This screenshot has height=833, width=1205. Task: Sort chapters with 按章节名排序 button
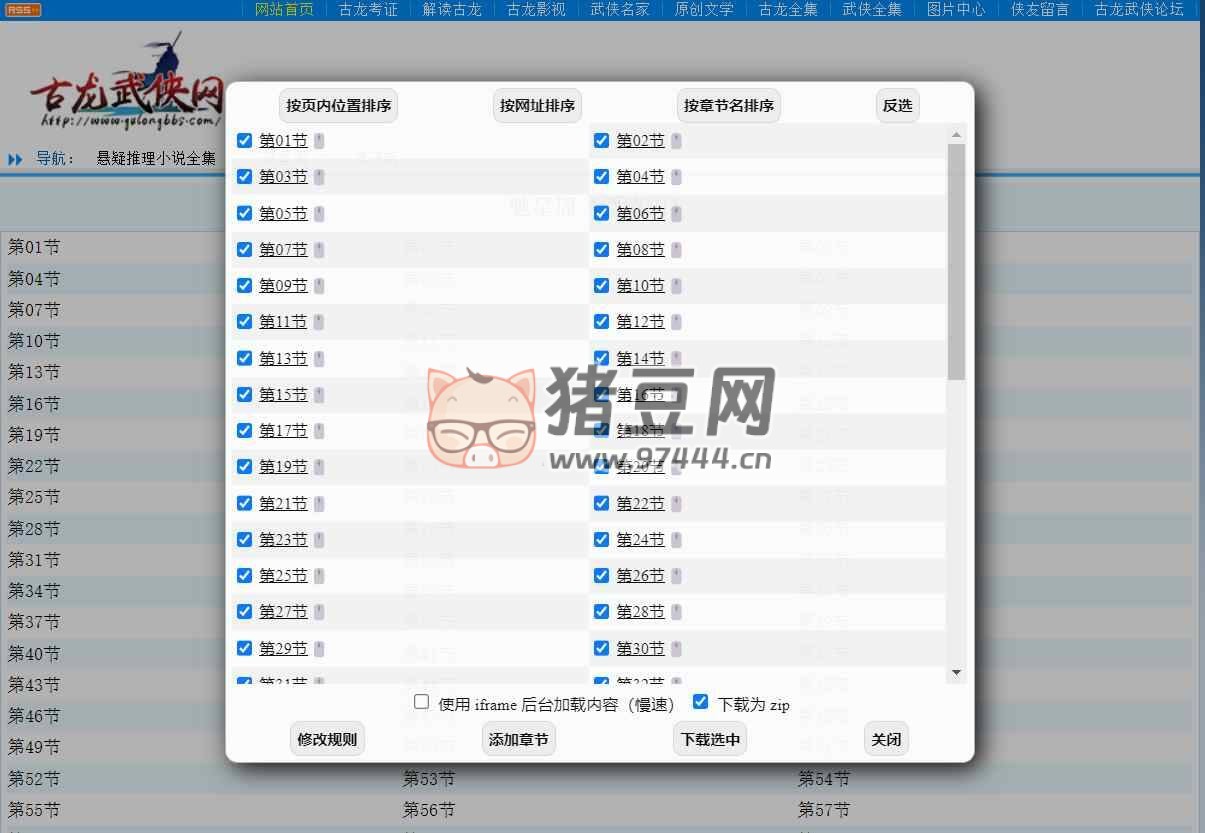[728, 106]
